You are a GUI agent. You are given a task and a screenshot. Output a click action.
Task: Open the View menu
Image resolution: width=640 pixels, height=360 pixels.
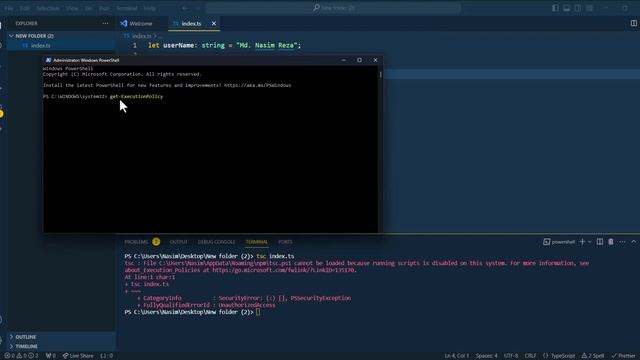72,8
